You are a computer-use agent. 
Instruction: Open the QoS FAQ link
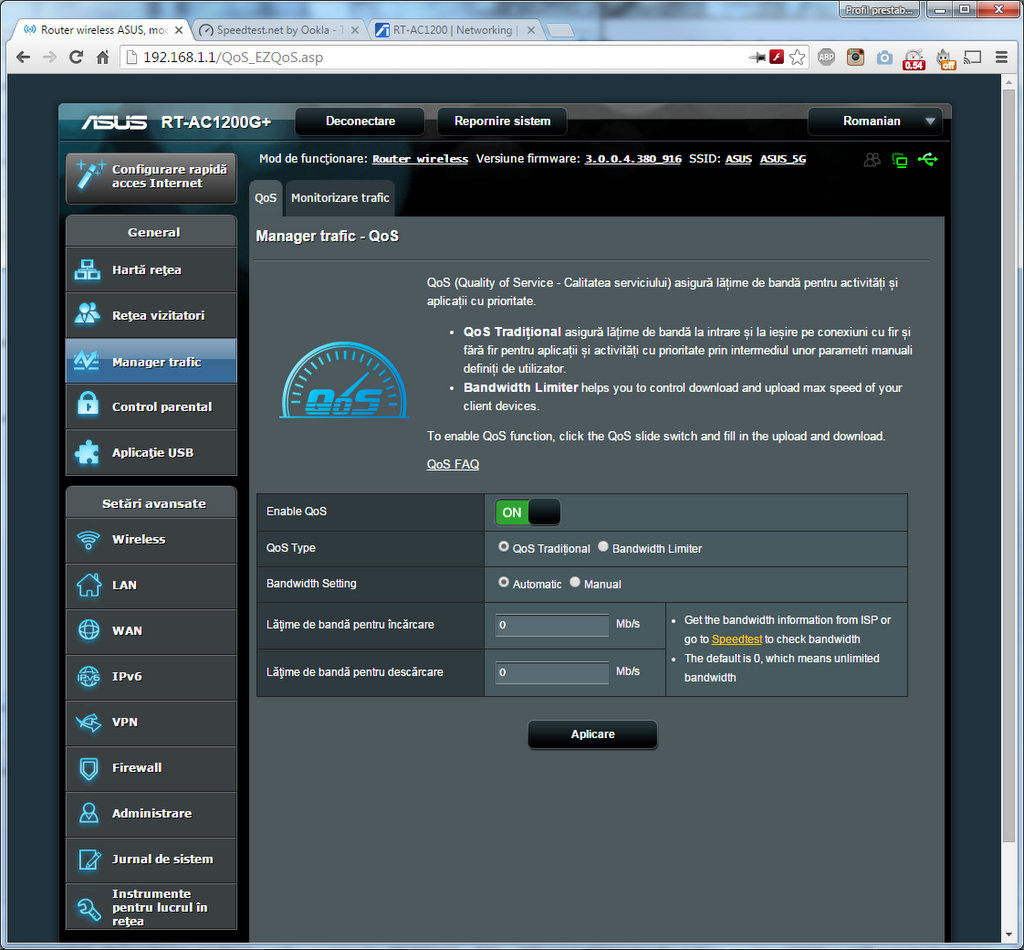[453, 464]
